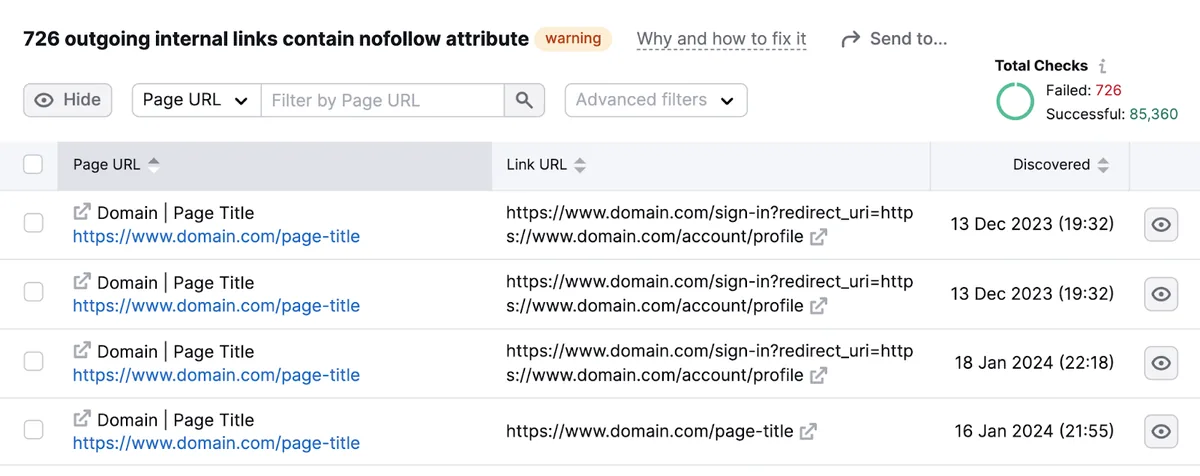Click the search magnifier icon button
This screenshot has height=476, width=1200.
(x=524, y=100)
